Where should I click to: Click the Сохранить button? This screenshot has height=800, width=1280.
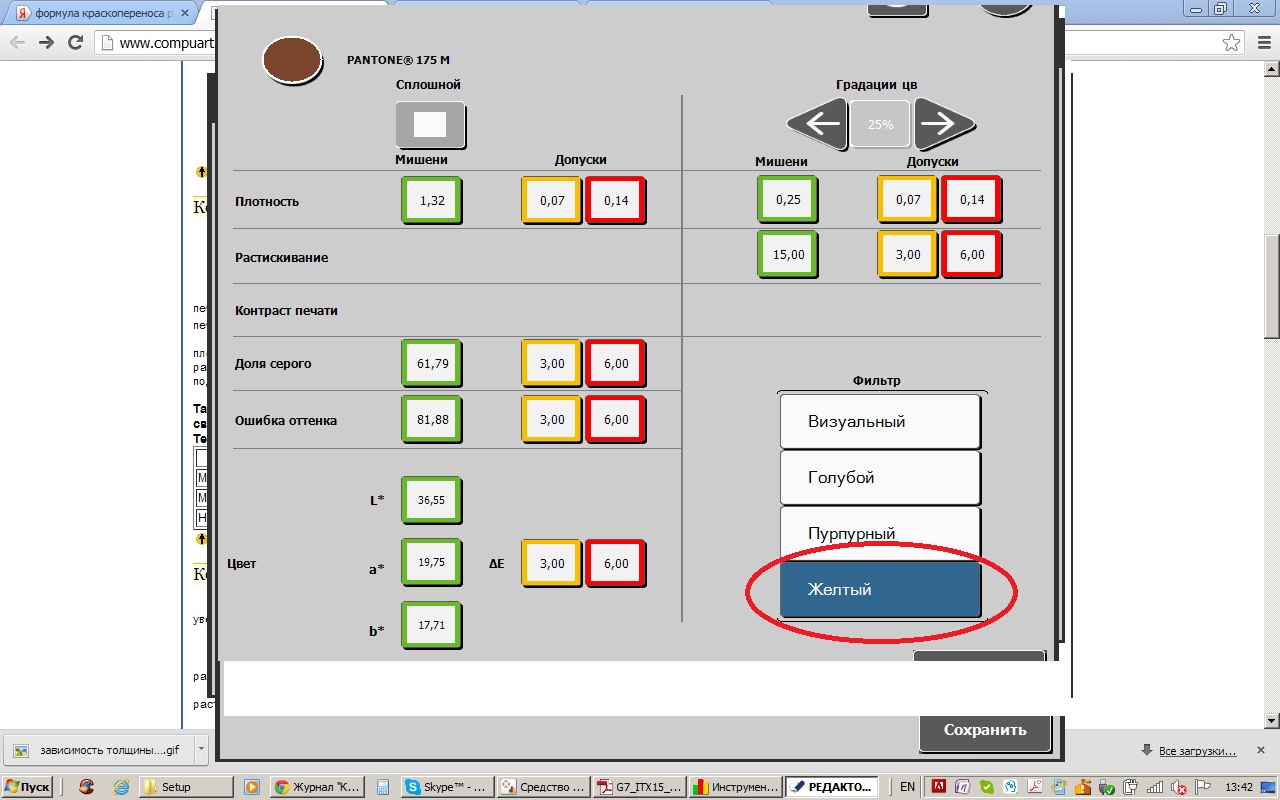(x=985, y=730)
